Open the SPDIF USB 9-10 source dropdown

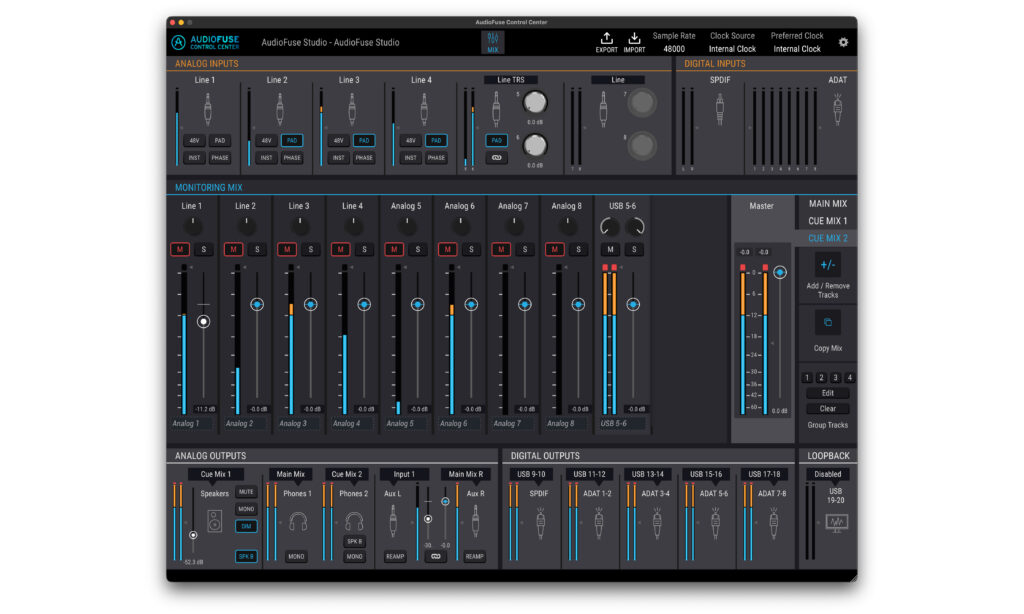pyautogui.click(x=531, y=474)
